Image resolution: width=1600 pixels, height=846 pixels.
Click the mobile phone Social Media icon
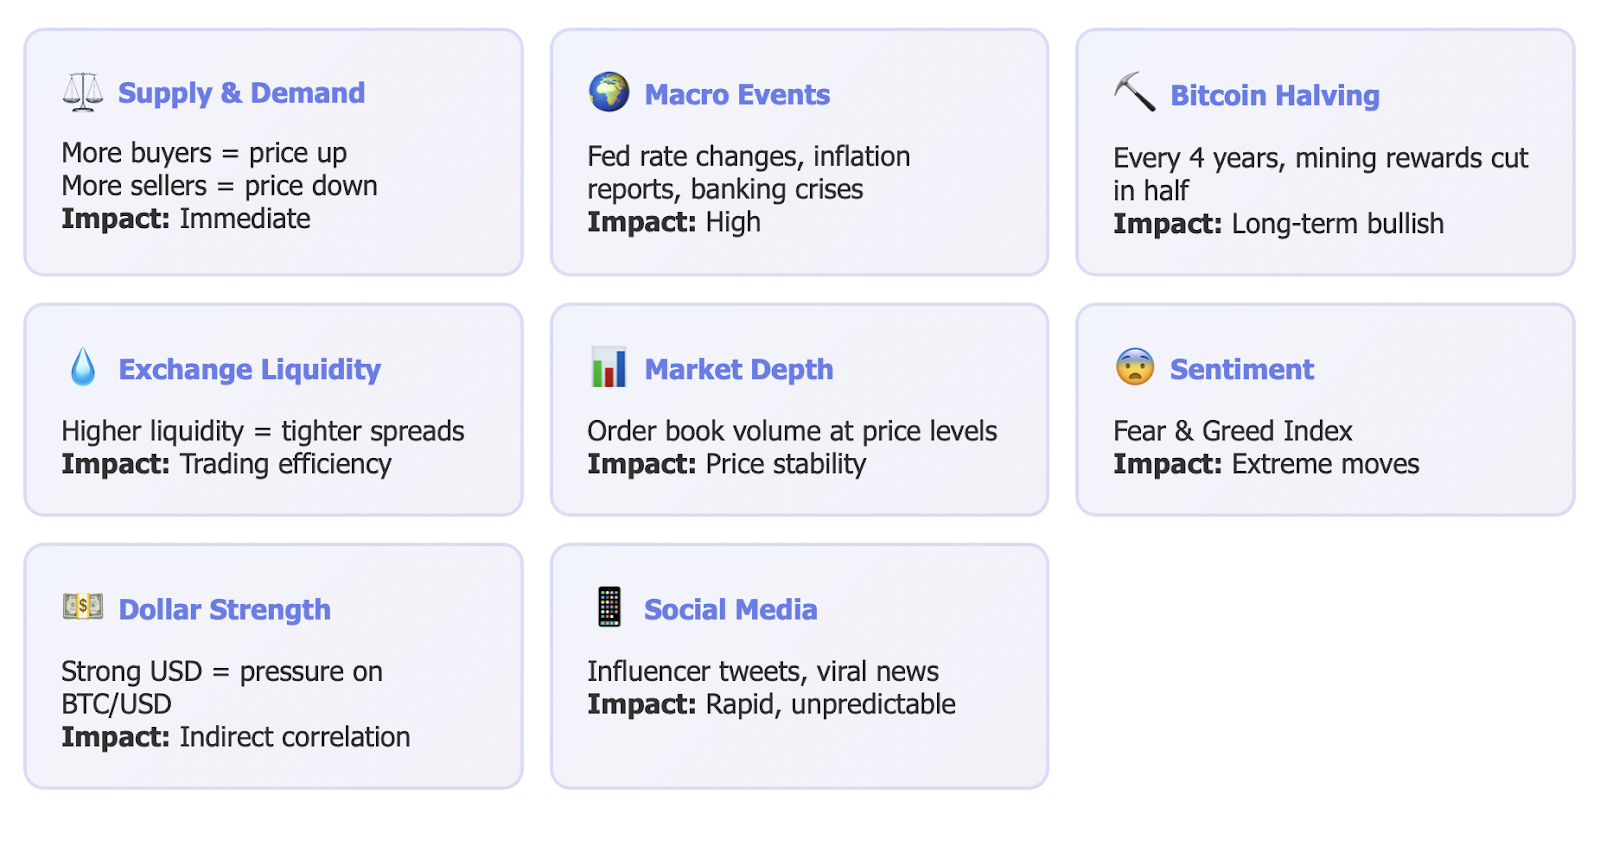coord(609,607)
